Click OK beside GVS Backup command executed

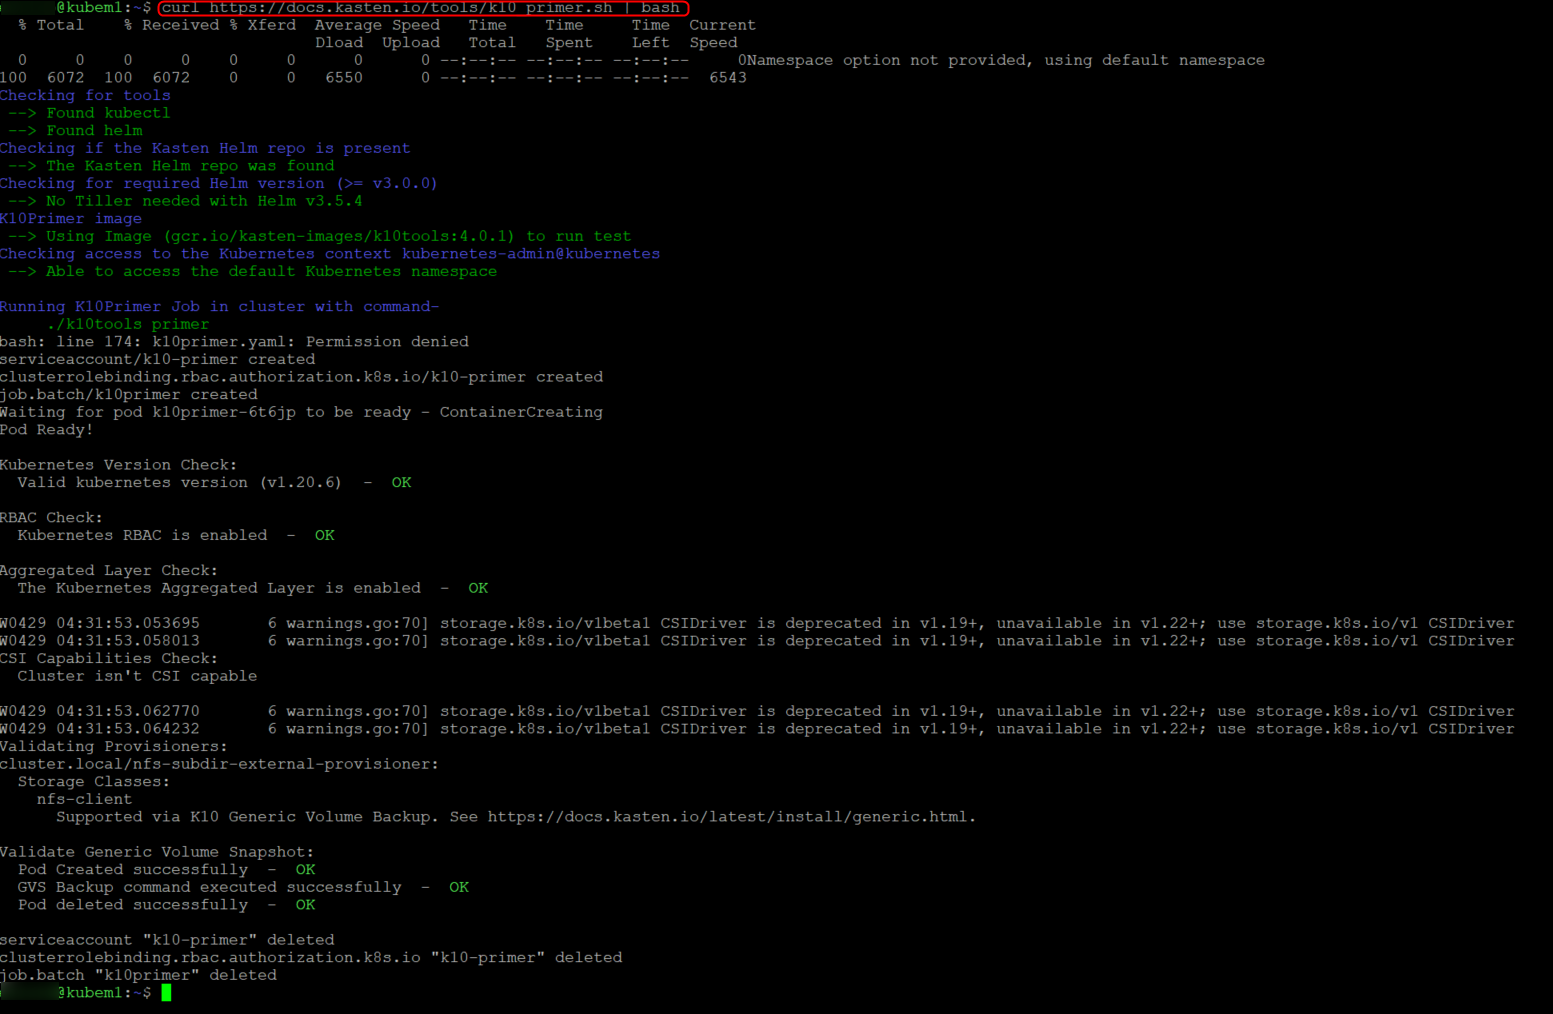(458, 888)
